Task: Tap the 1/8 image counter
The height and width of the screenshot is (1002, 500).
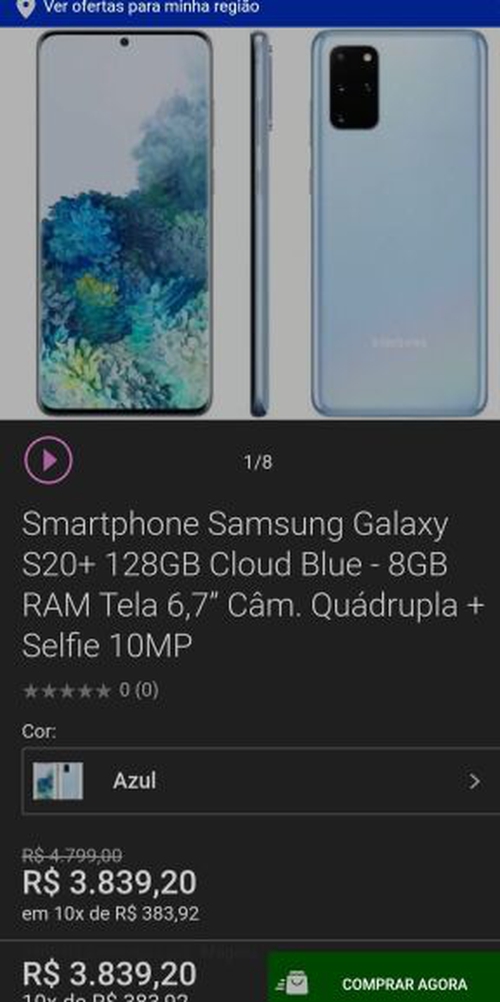Action: (258, 462)
